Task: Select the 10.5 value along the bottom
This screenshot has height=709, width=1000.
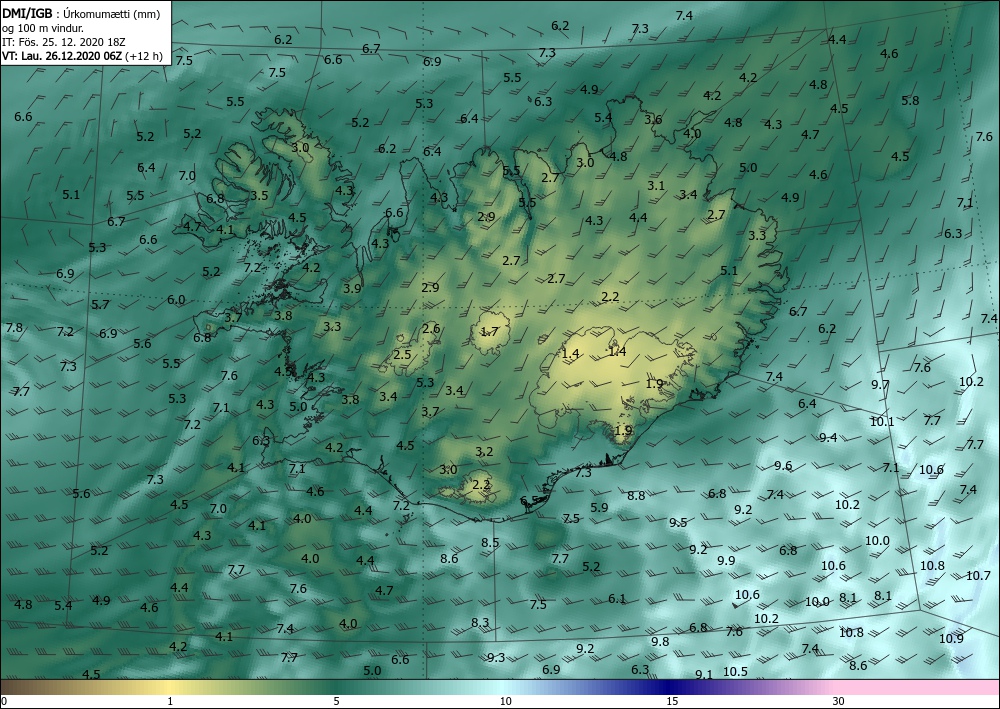Action: click(735, 671)
